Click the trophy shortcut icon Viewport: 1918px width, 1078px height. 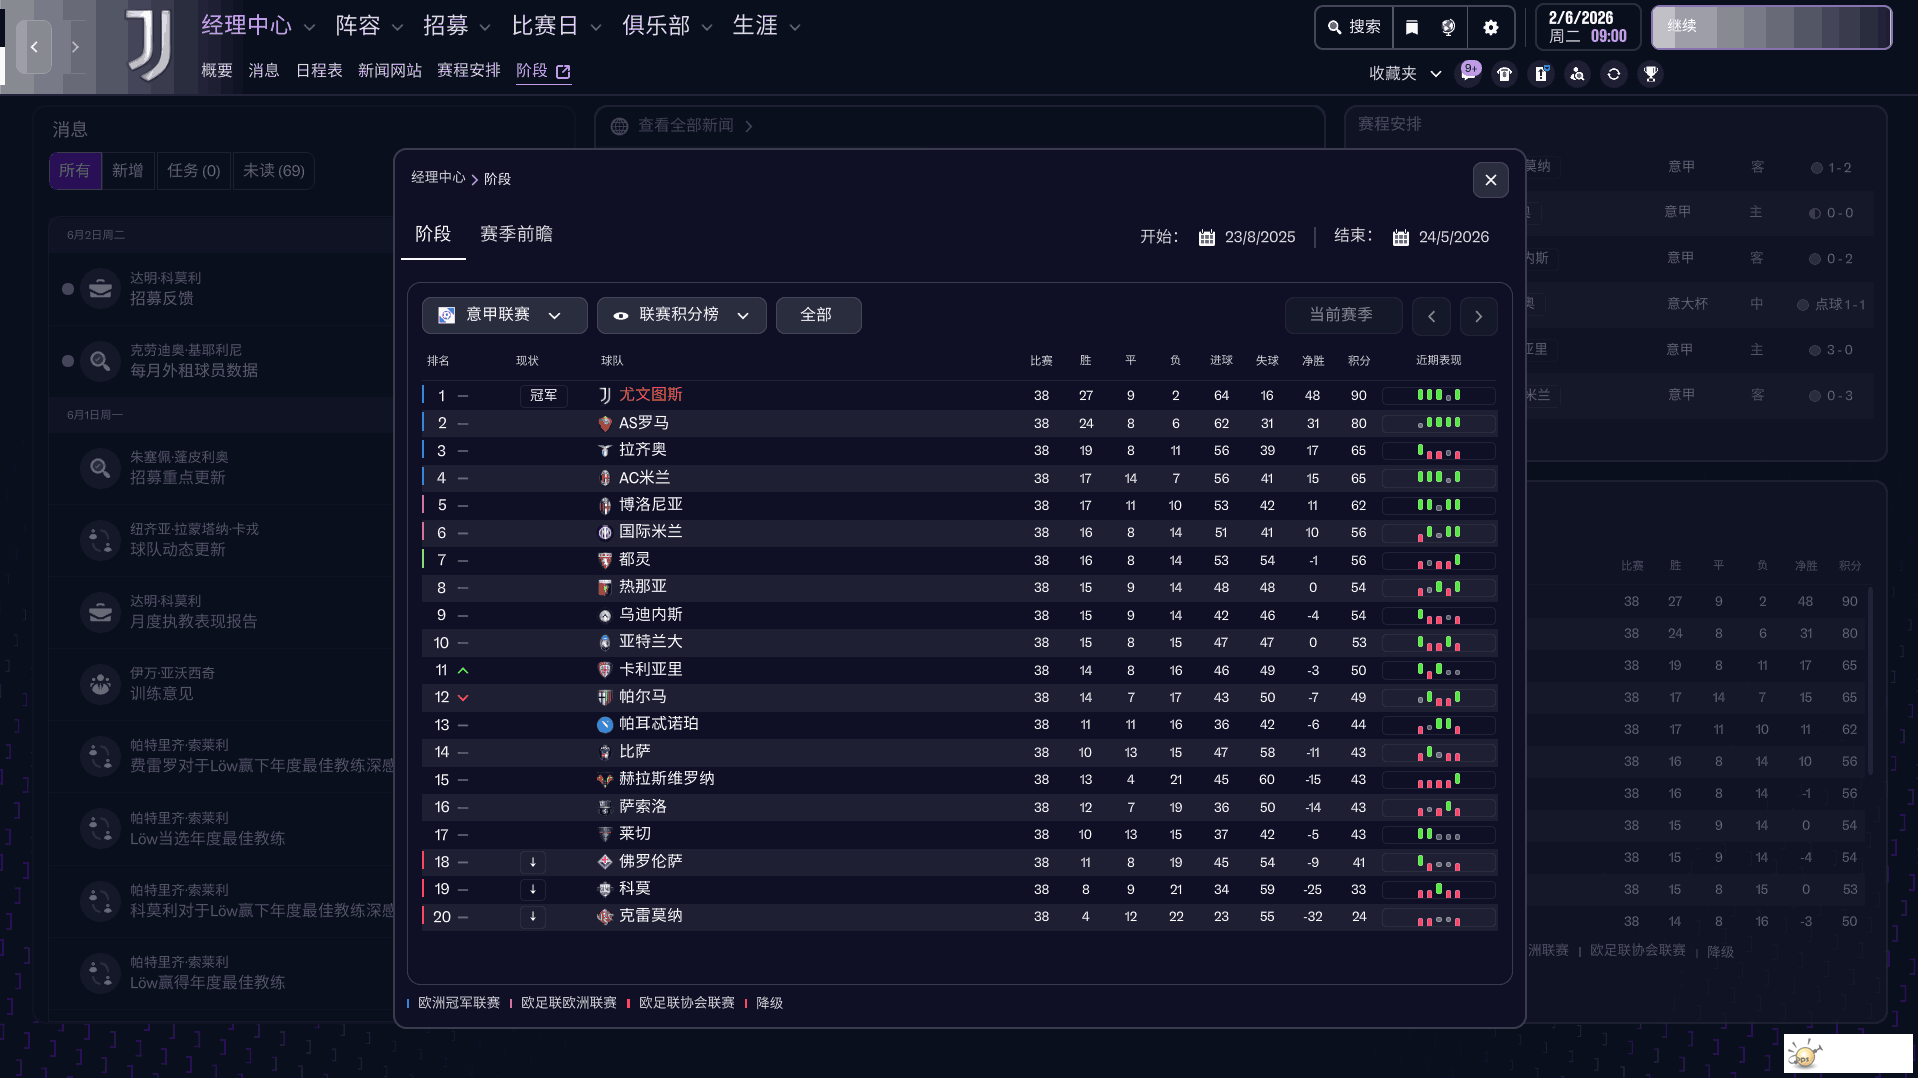click(1650, 74)
